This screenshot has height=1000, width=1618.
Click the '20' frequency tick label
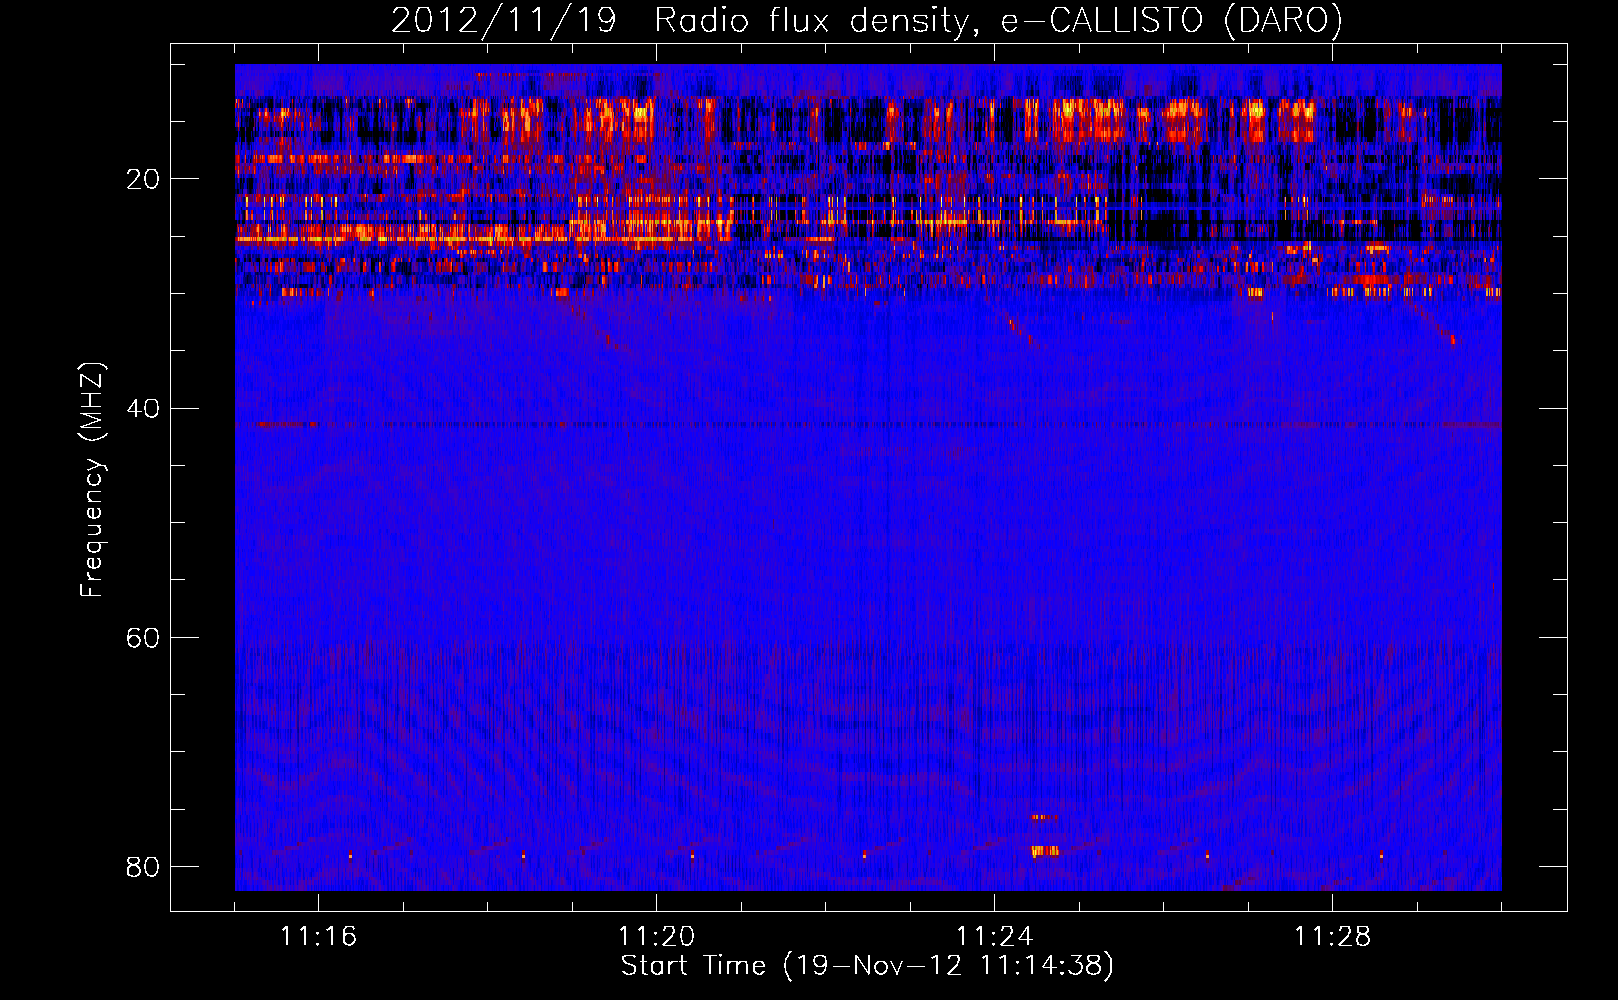pos(143,179)
